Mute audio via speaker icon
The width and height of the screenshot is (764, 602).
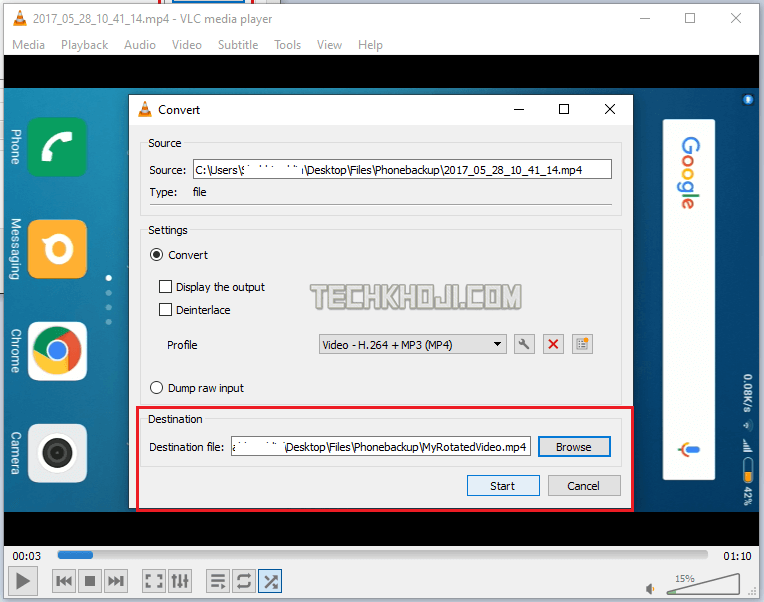click(x=650, y=589)
